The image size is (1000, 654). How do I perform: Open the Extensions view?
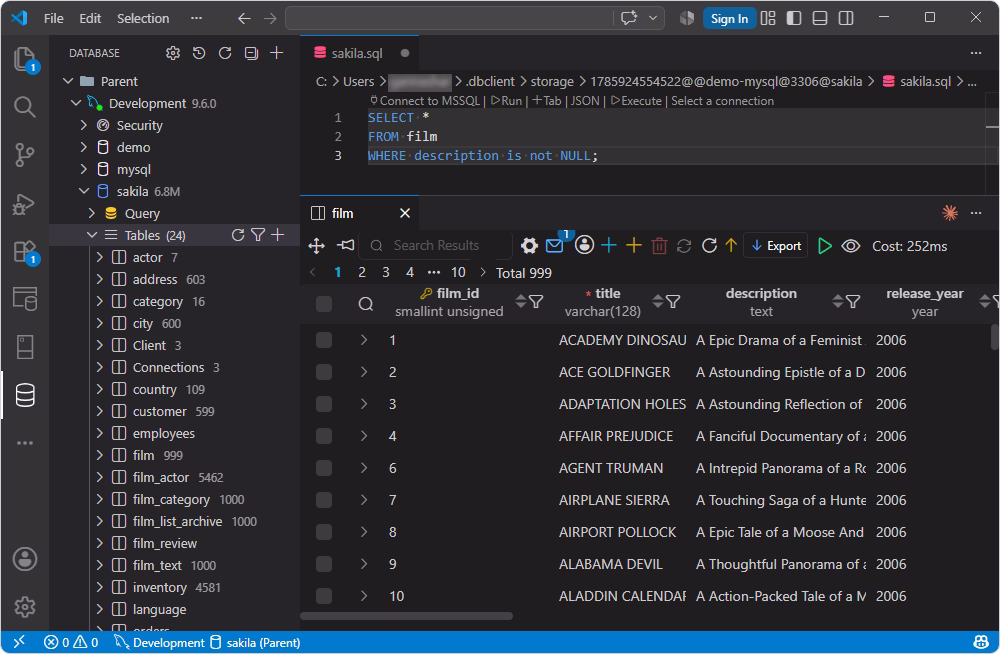(24, 251)
